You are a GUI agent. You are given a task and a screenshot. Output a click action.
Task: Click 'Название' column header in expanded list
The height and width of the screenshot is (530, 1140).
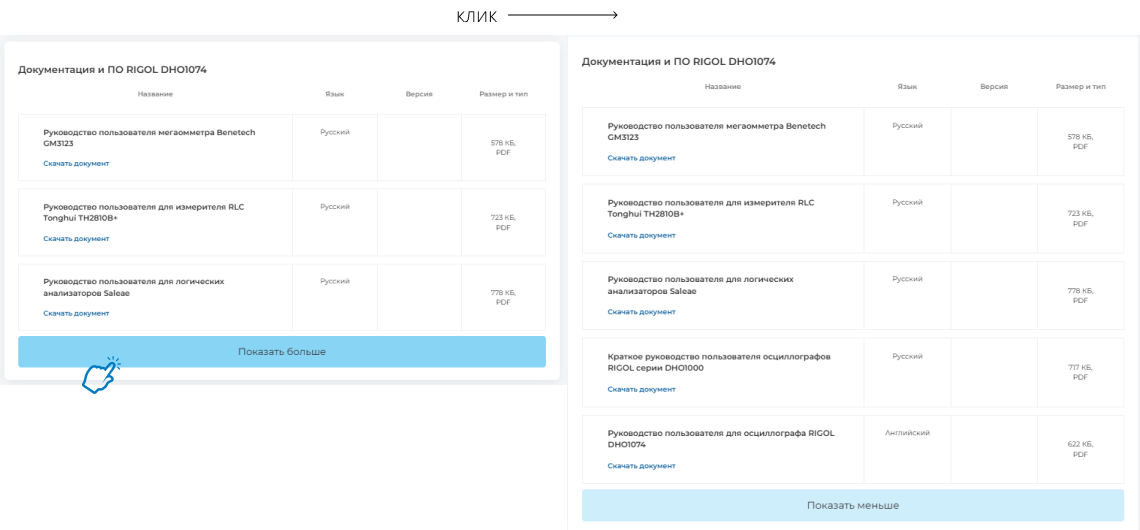point(722,87)
